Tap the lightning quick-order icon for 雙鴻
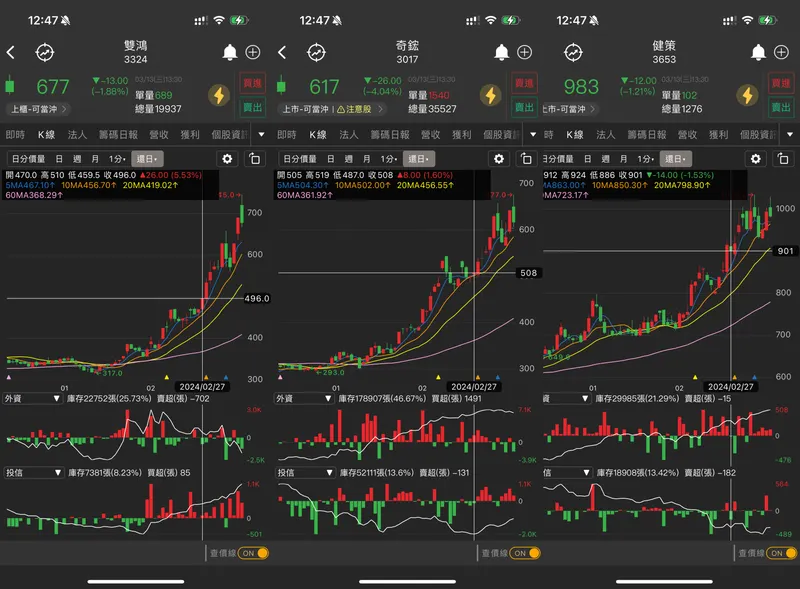This screenshot has height=589, width=800. point(219,95)
